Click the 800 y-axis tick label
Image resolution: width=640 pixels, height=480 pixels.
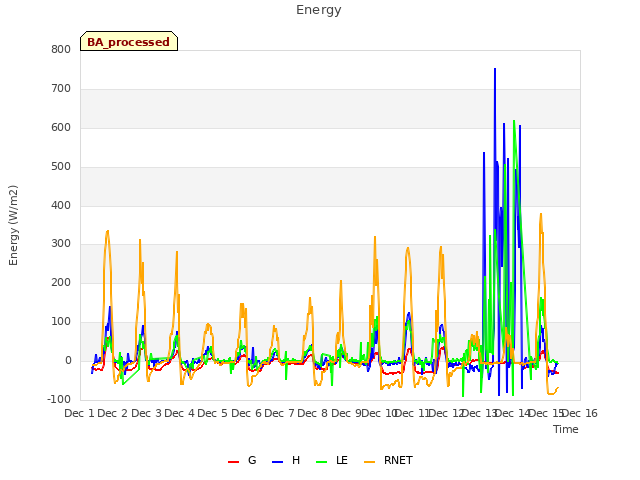61,49
